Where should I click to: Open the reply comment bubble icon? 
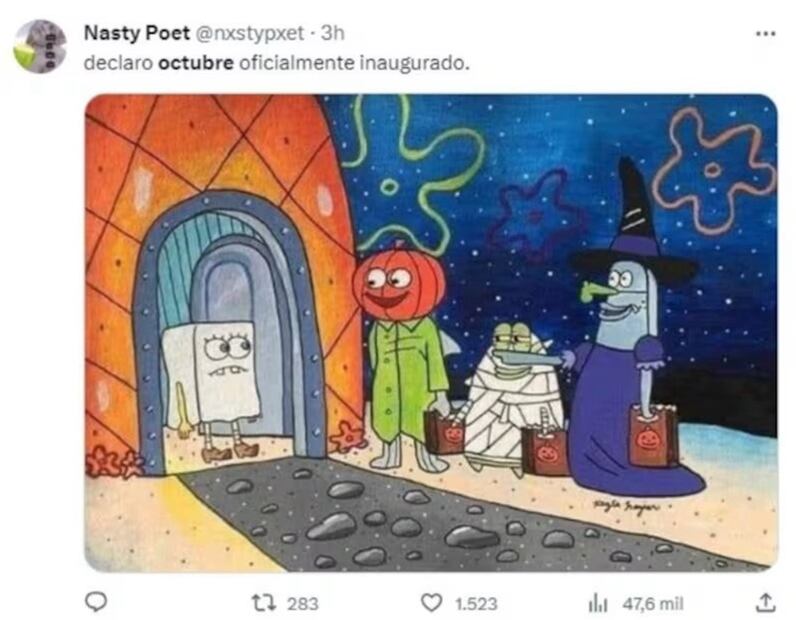click(x=95, y=602)
